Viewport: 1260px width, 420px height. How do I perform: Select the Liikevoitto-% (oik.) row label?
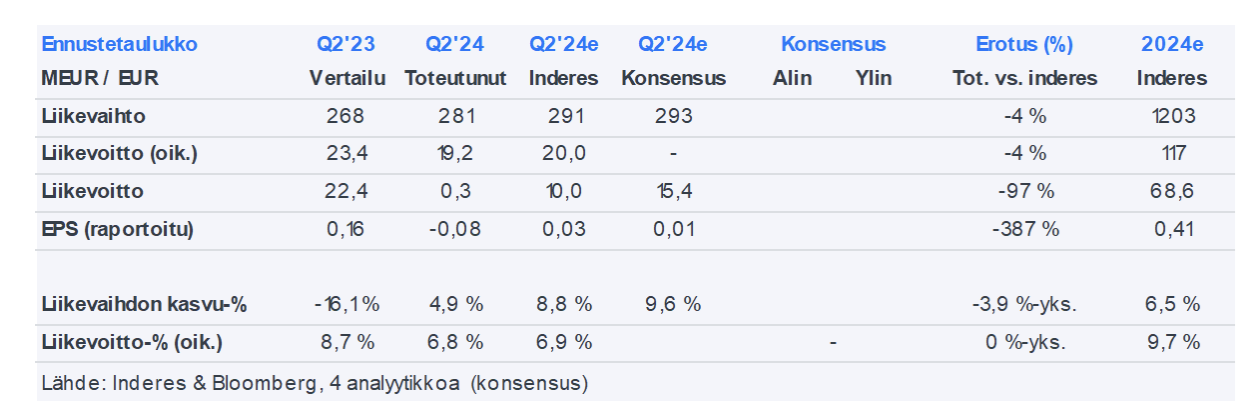[x=132, y=342]
